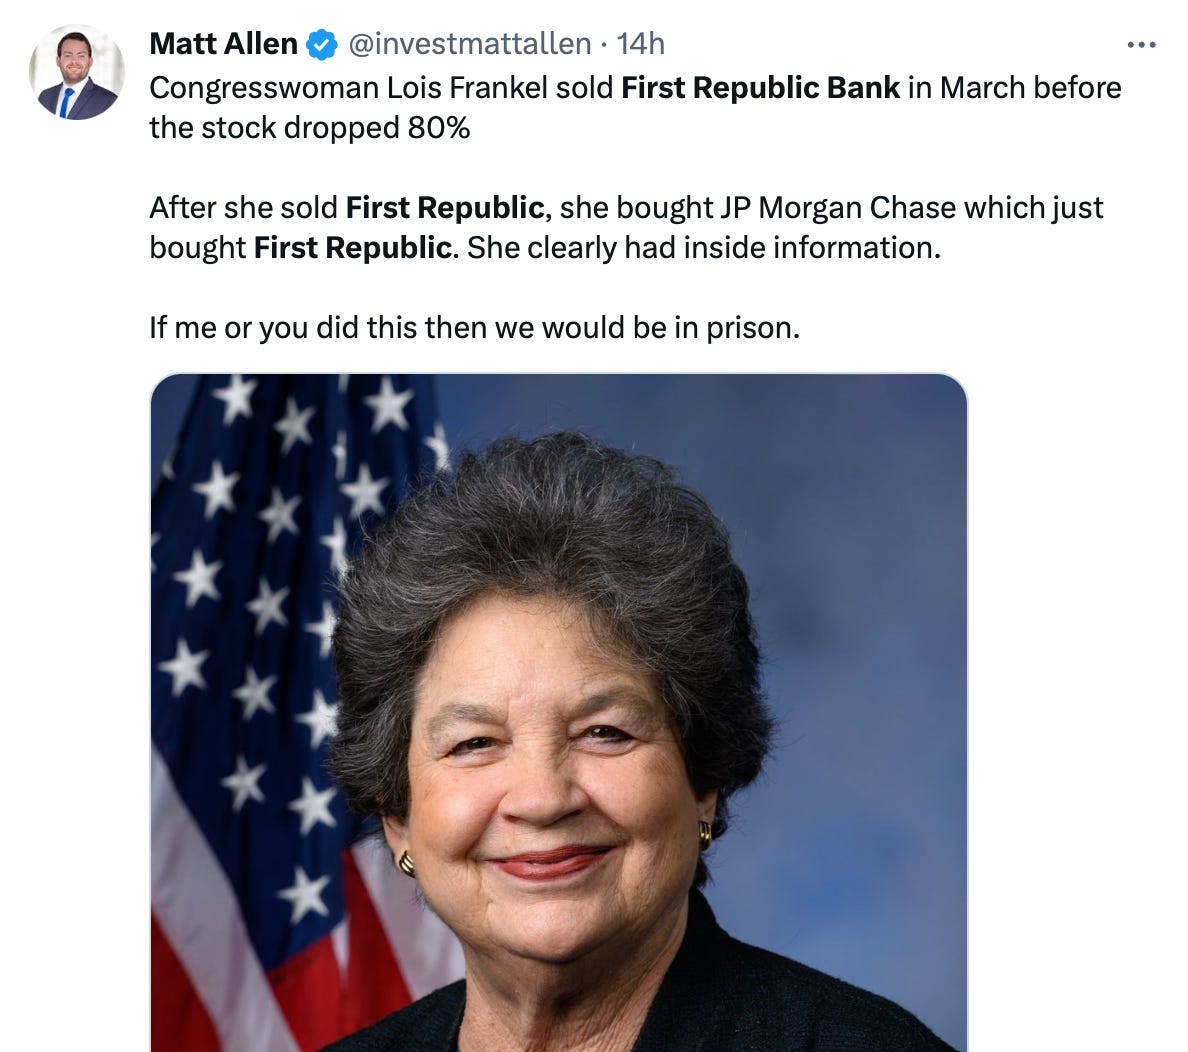Click bold "First Republic" before "She clearly"
The height and width of the screenshot is (1052, 1188).
click(x=352, y=248)
